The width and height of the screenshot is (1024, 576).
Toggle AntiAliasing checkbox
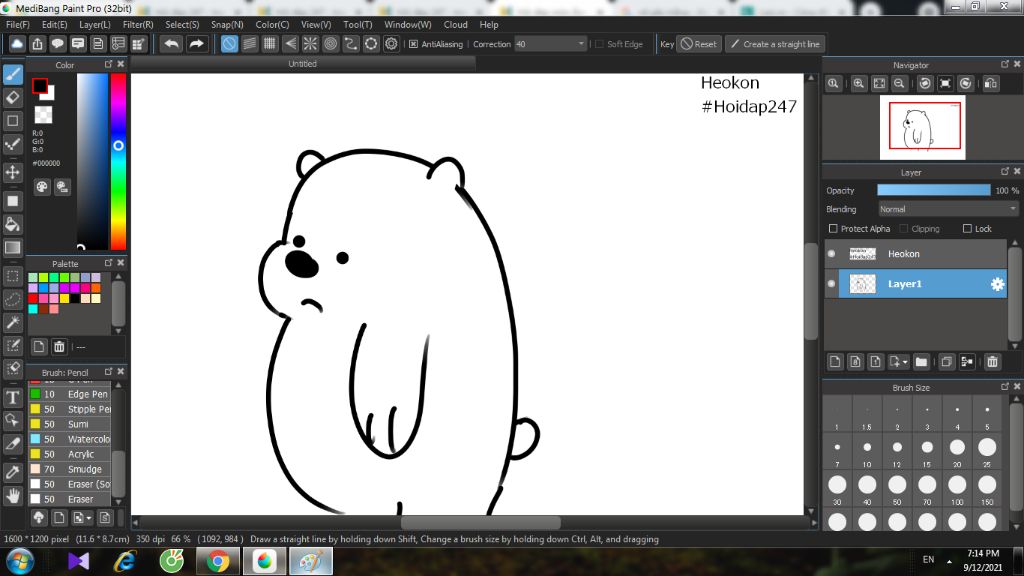(413, 44)
